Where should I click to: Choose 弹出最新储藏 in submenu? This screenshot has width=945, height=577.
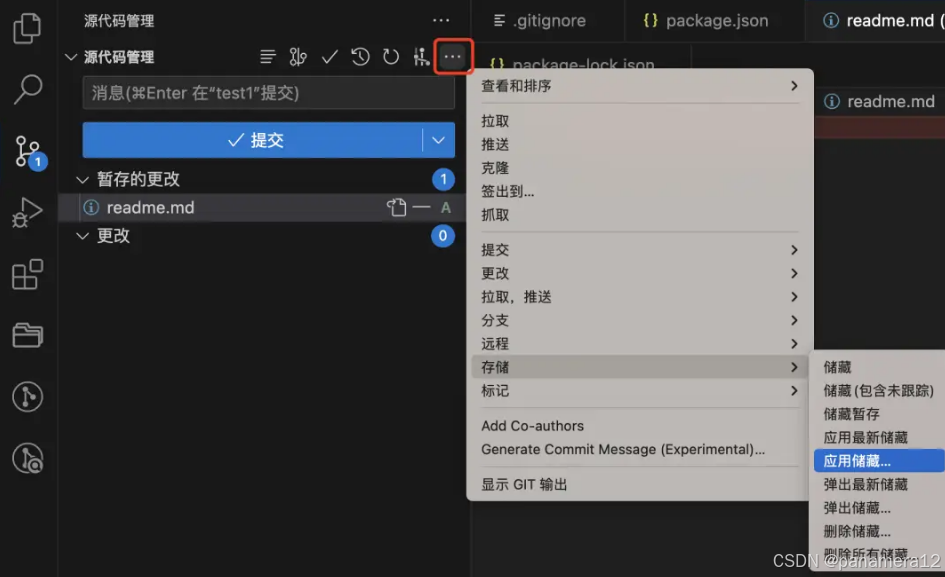879,485
